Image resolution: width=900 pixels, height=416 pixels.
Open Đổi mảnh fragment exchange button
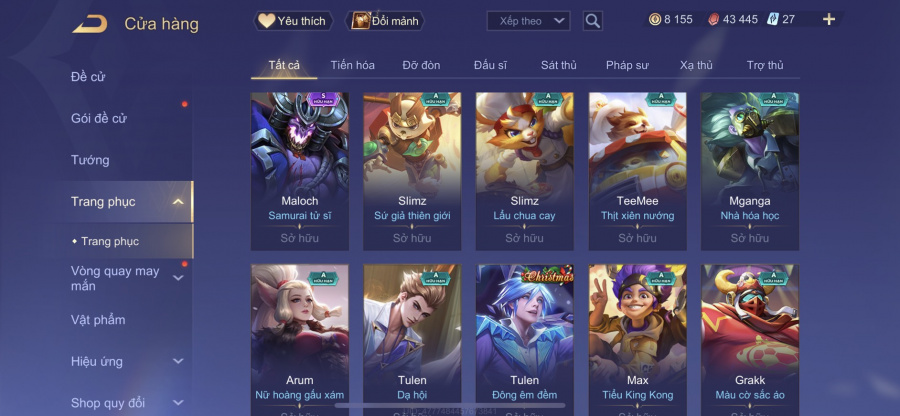pos(385,21)
